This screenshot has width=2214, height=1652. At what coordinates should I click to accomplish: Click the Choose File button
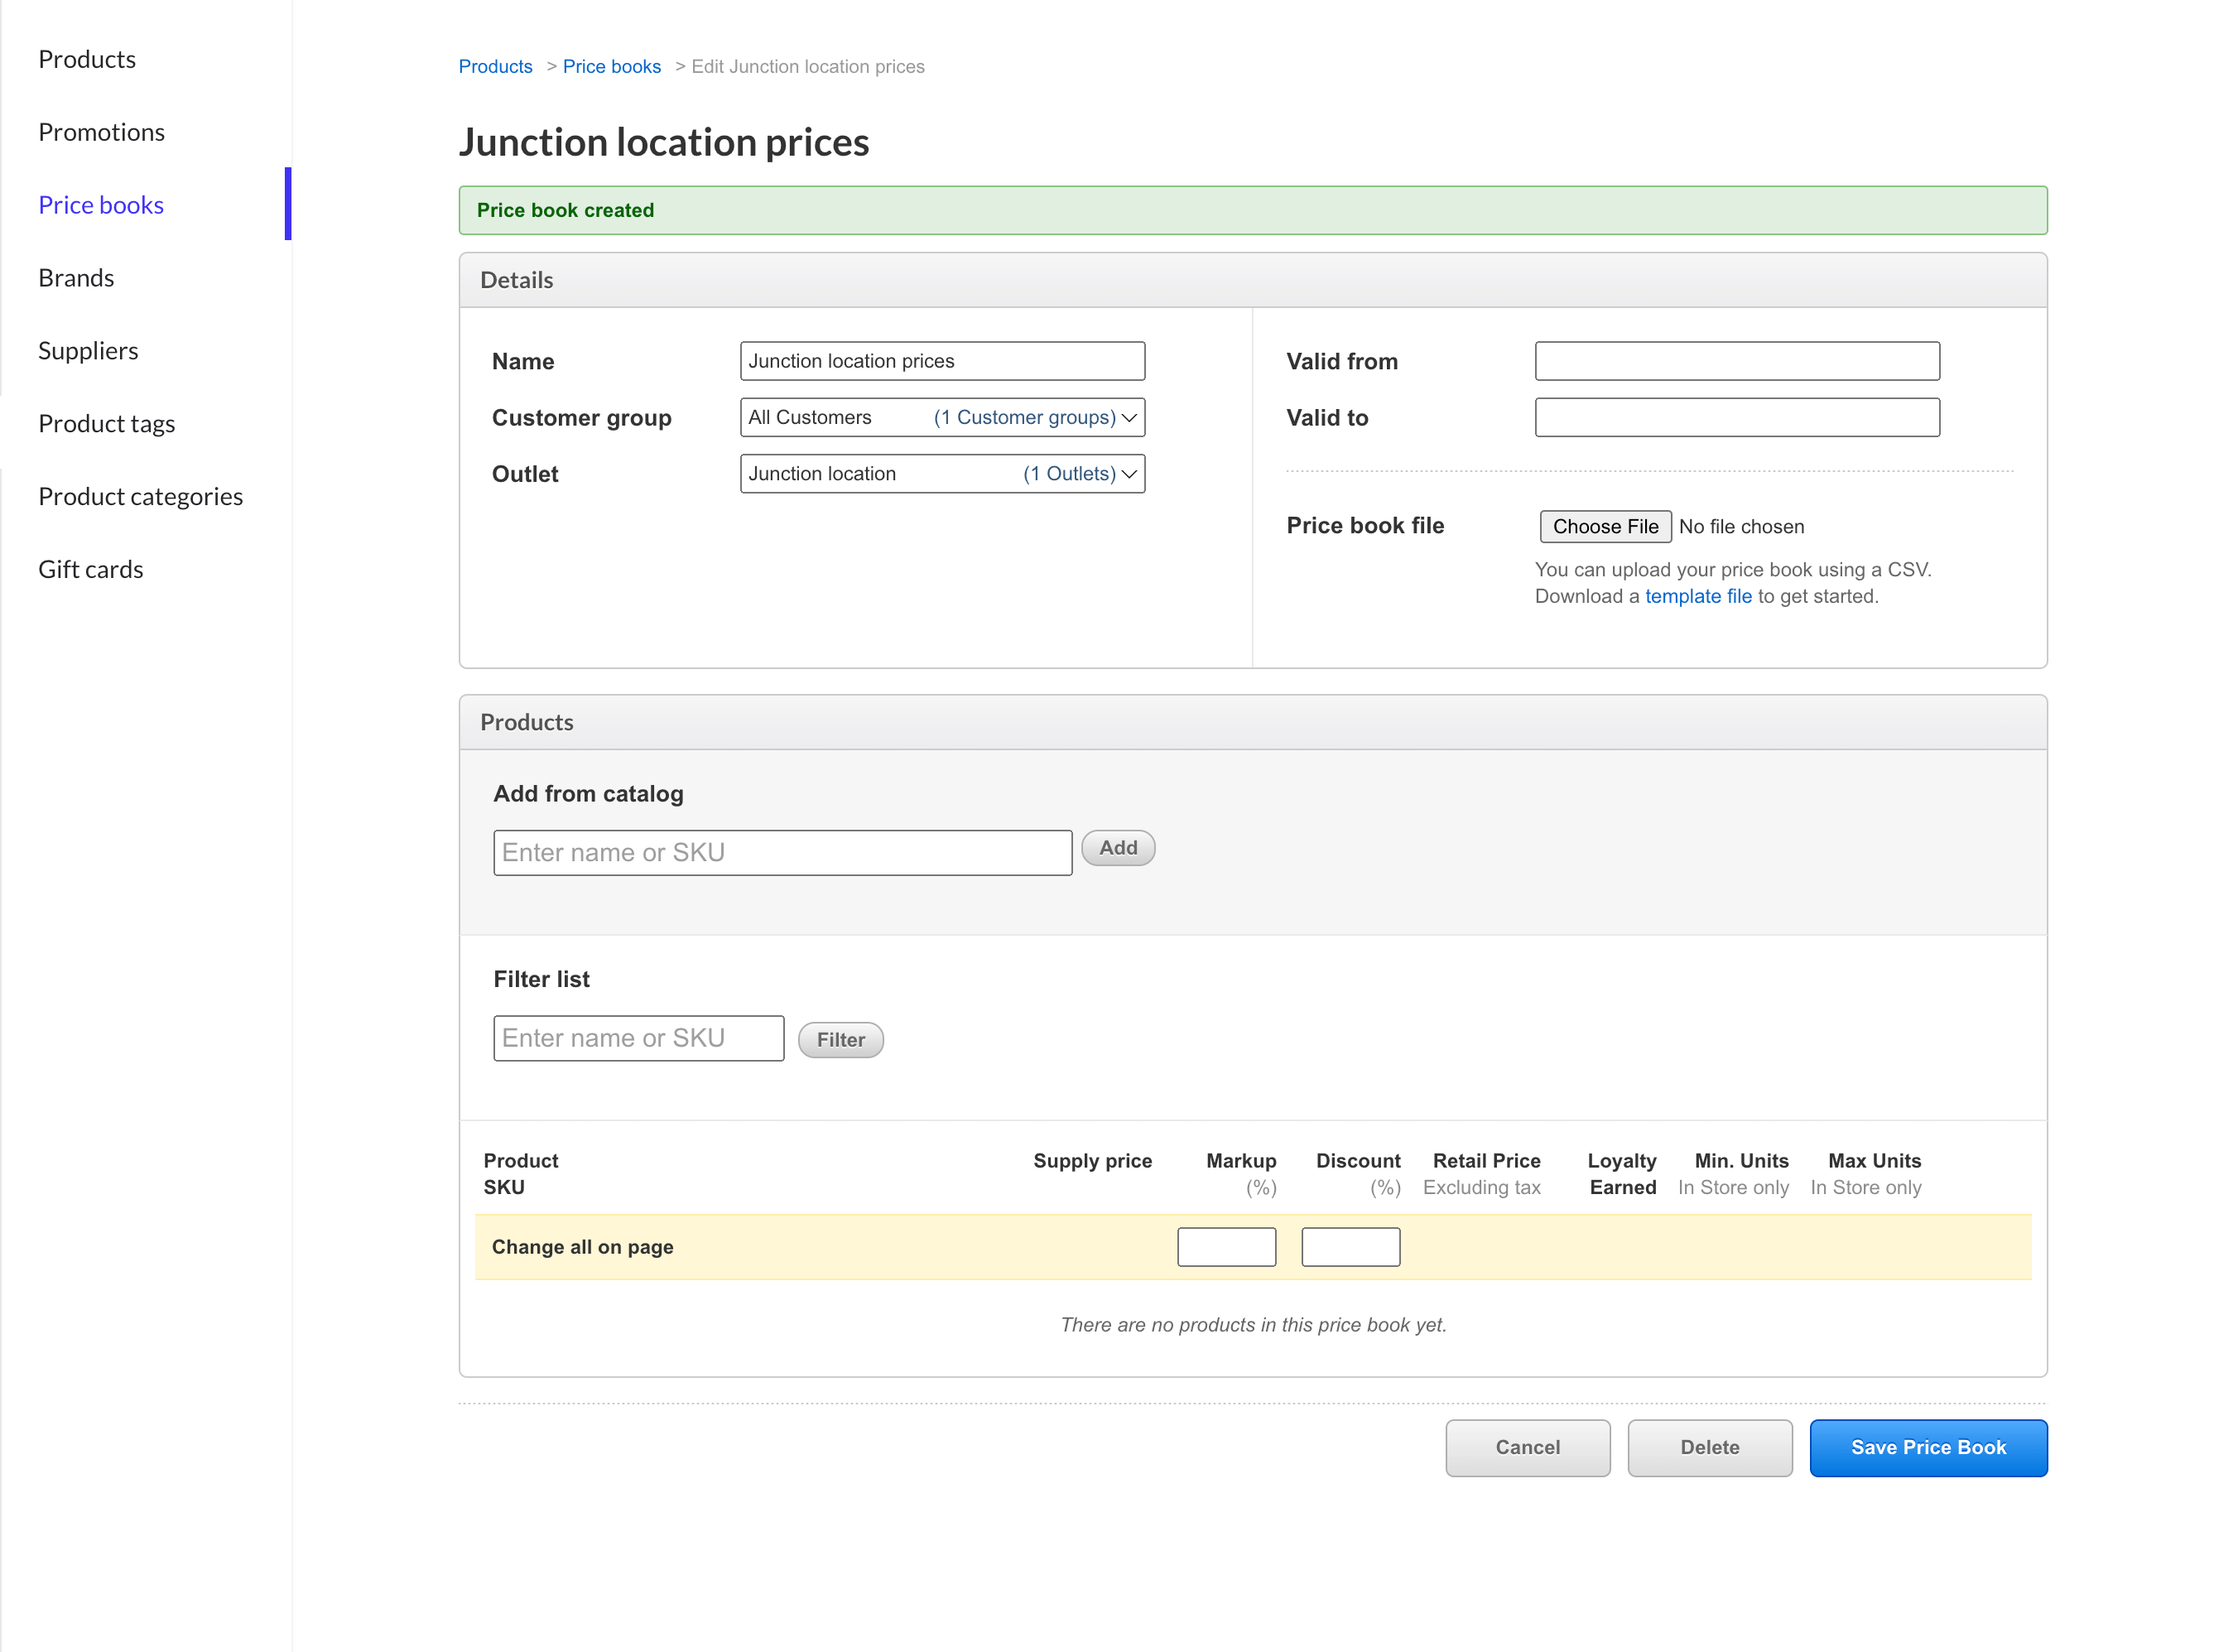click(1605, 527)
